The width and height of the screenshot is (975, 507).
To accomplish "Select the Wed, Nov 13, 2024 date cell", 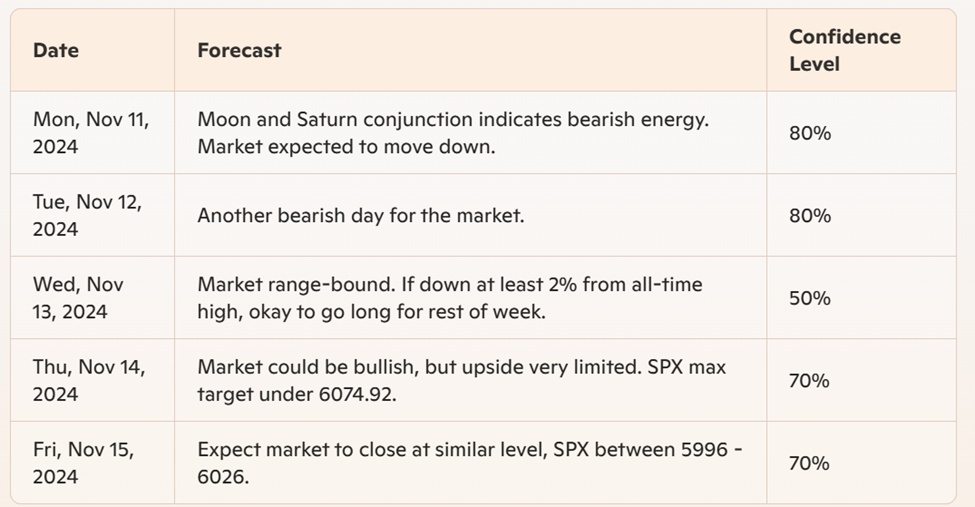I will pos(78,298).
